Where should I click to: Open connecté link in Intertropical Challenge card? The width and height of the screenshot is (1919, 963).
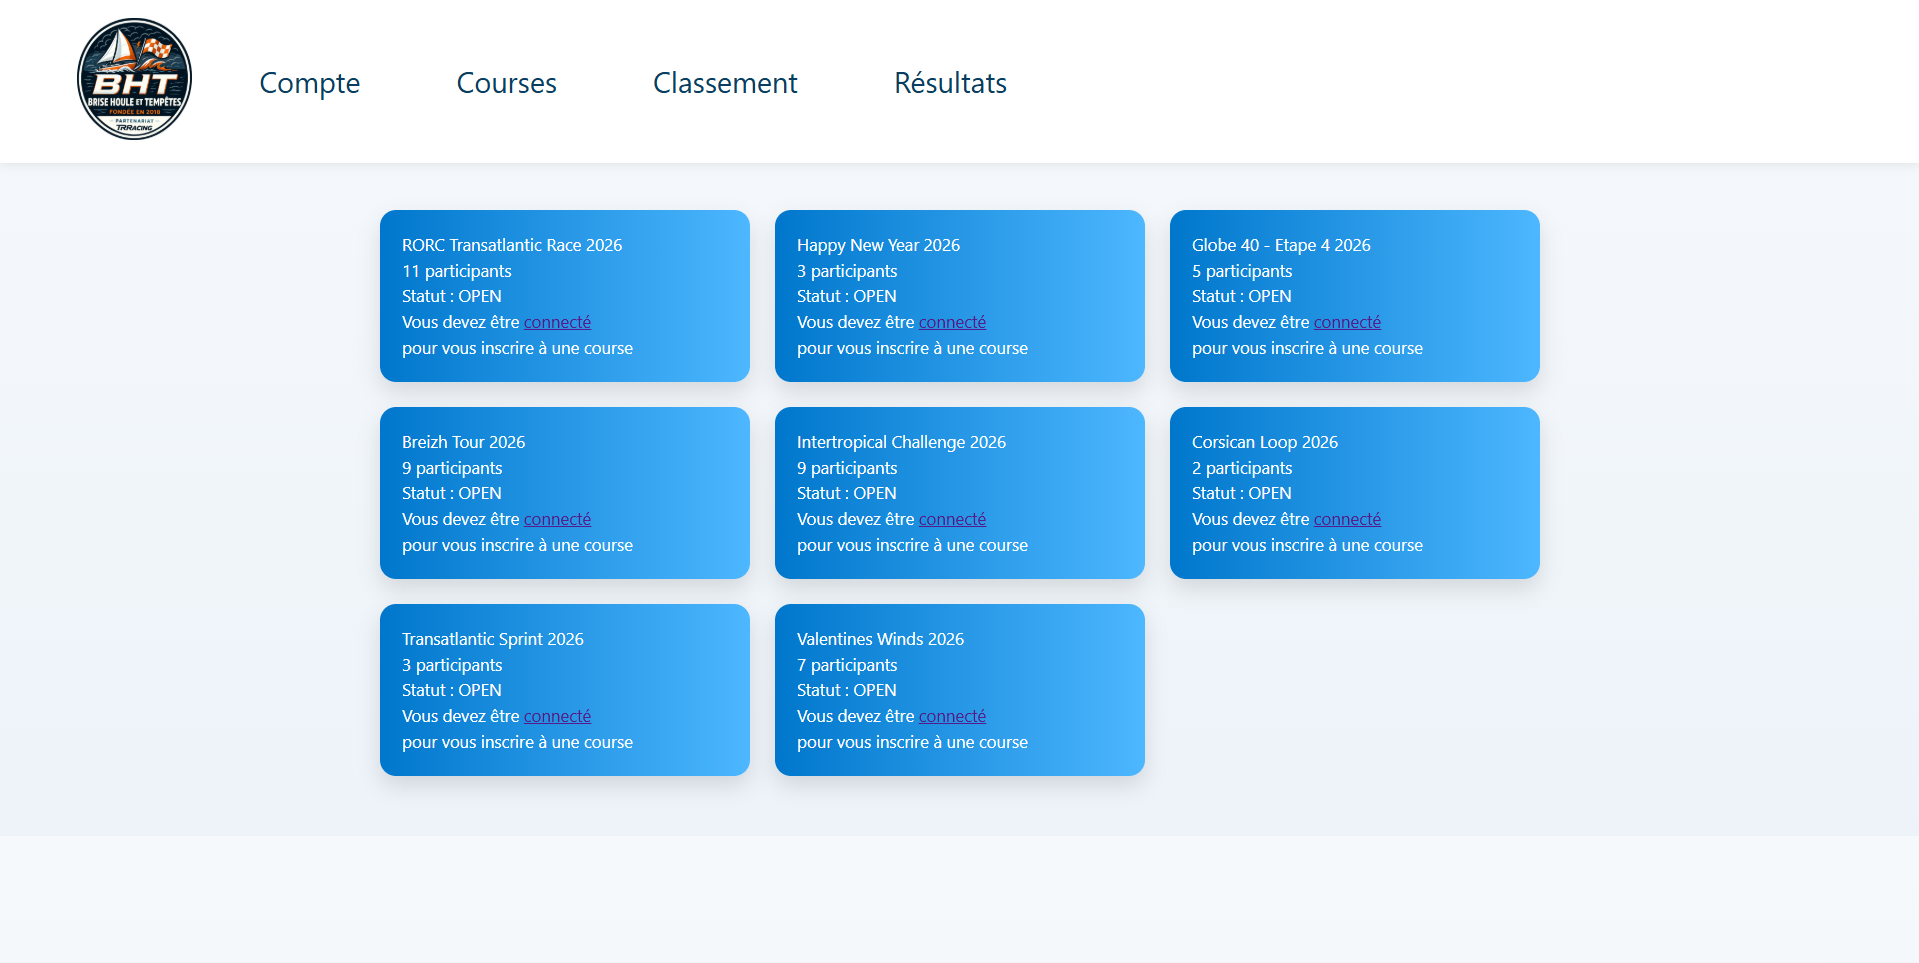click(x=952, y=519)
